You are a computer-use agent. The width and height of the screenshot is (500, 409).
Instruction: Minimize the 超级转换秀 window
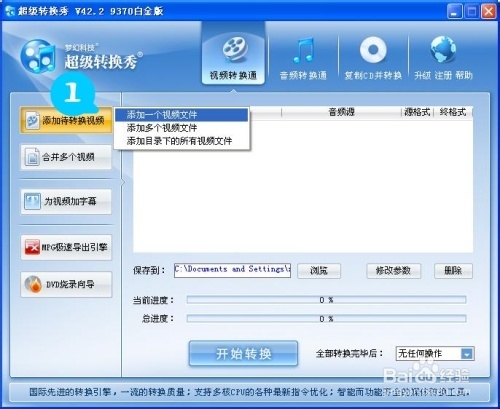pyautogui.click(x=454, y=12)
